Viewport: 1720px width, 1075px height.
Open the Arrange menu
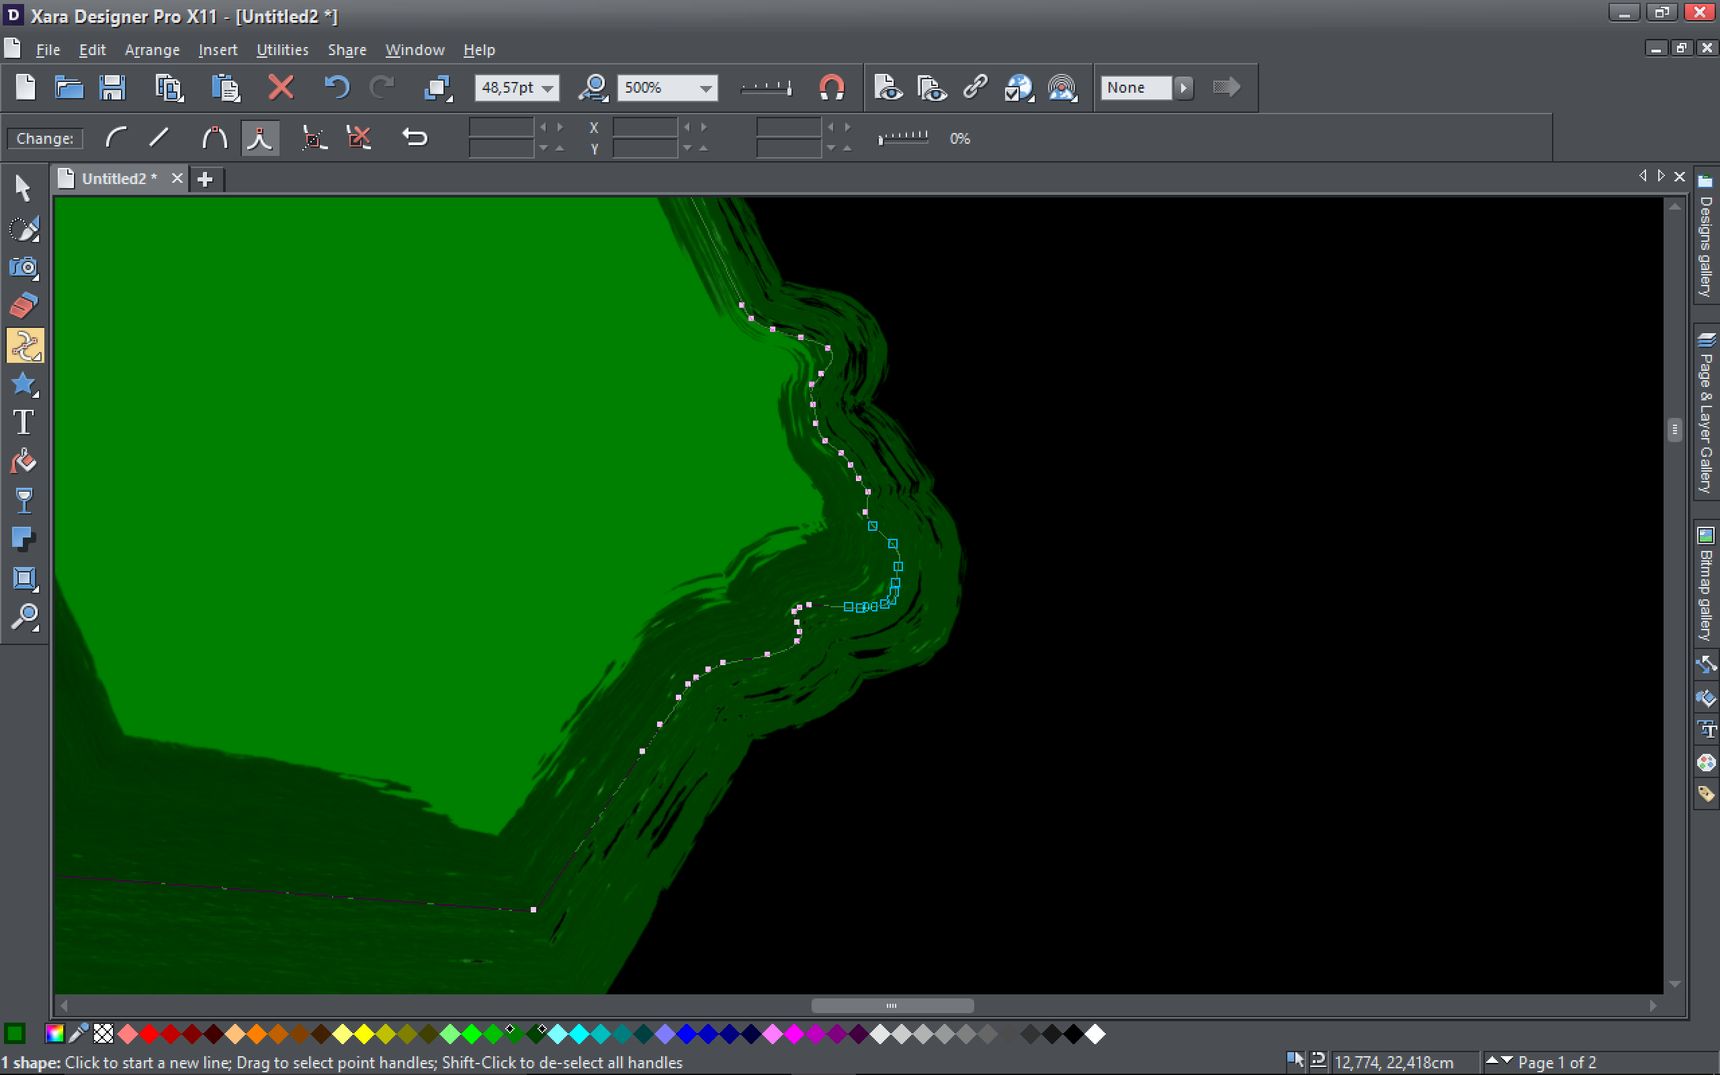point(152,49)
